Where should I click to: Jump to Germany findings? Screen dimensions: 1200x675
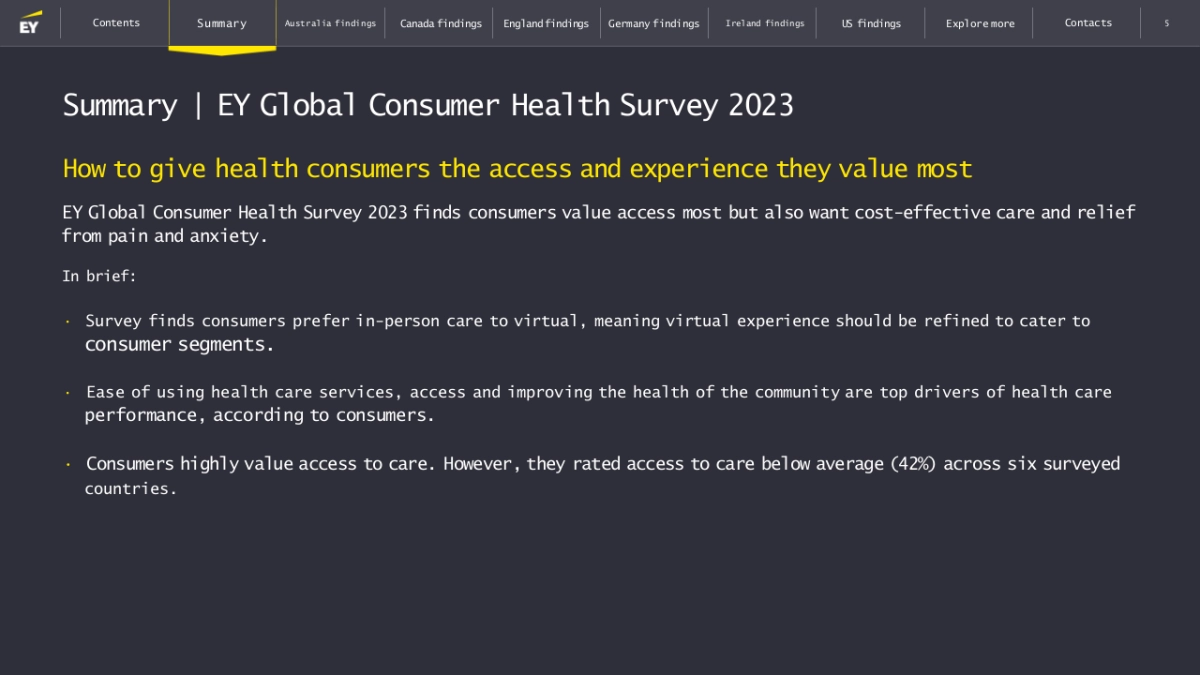(x=654, y=23)
